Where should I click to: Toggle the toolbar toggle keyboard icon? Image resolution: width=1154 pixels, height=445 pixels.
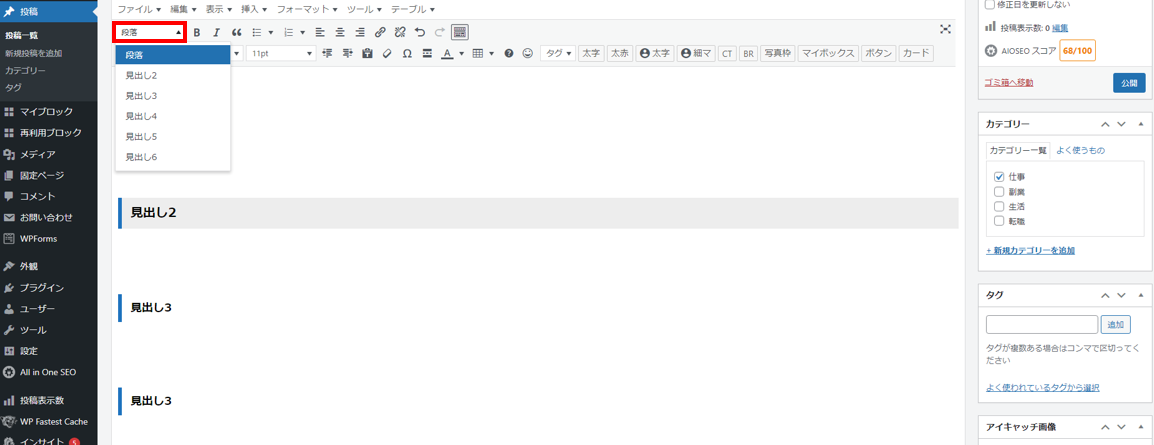coord(459,32)
